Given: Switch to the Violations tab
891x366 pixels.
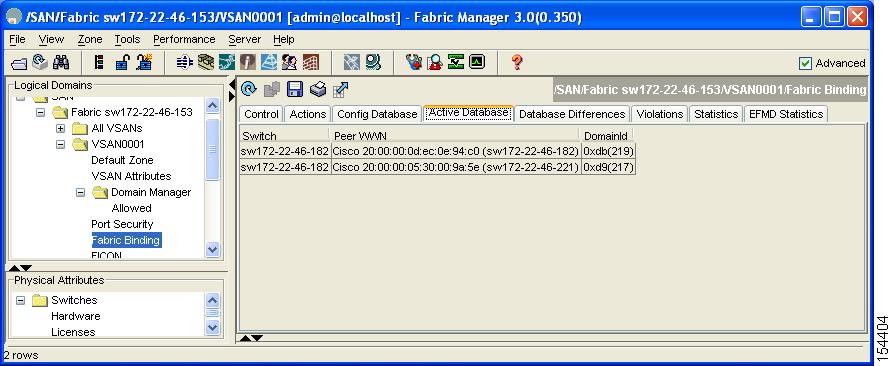Looking at the screenshot, I should [x=660, y=114].
